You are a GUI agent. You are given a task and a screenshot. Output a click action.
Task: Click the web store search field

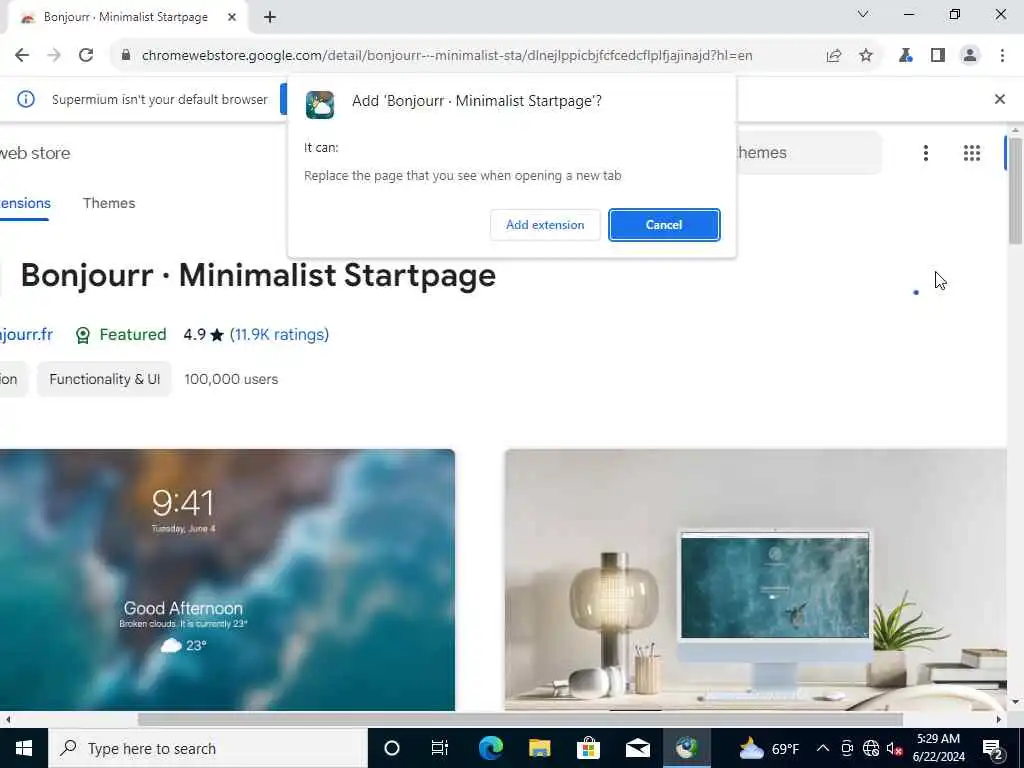pos(808,153)
